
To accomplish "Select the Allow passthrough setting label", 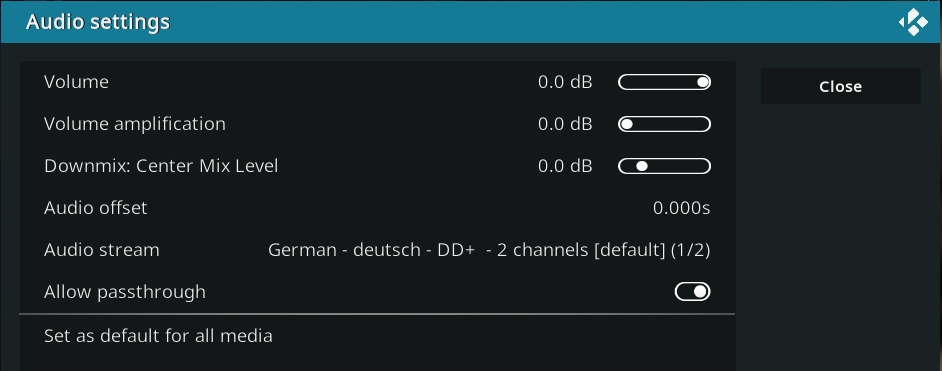I will click(x=125, y=292).
